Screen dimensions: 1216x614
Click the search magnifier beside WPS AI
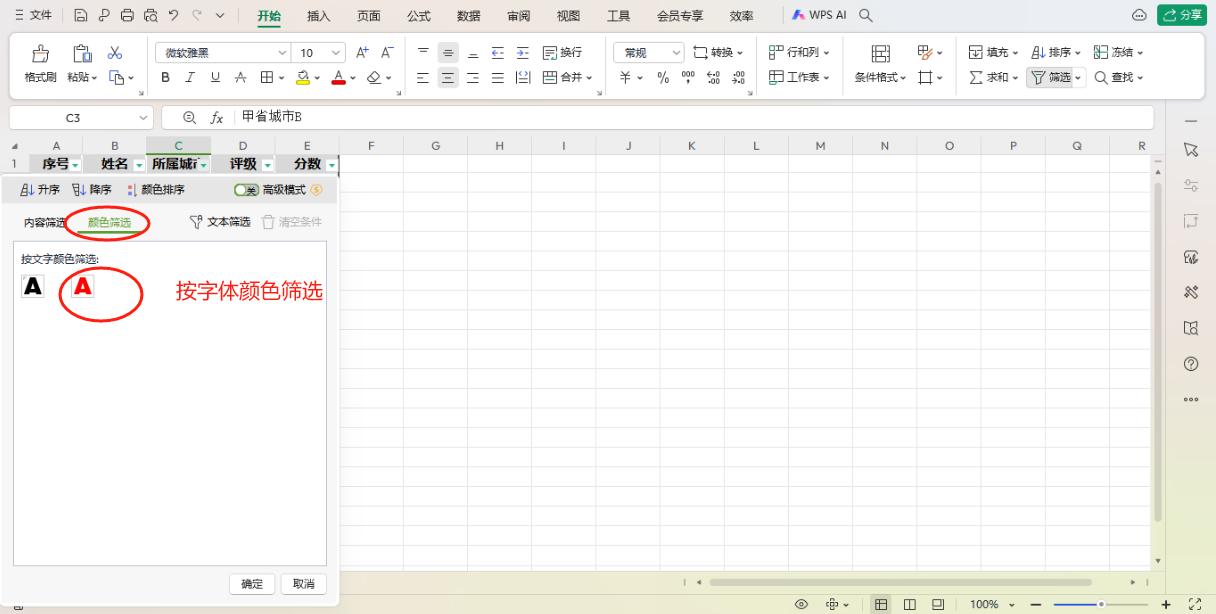[x=865, y=16]
